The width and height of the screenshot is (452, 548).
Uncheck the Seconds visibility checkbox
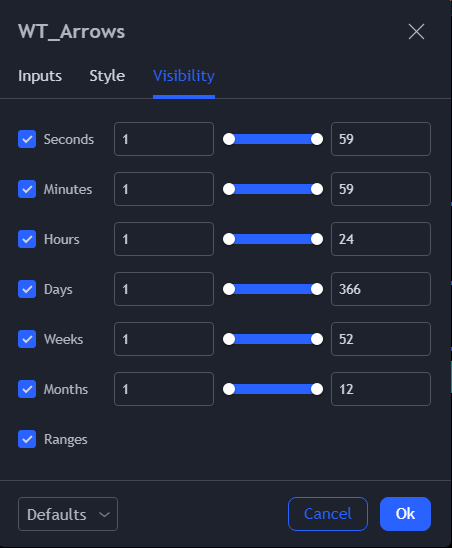click(x=27, y=139)
